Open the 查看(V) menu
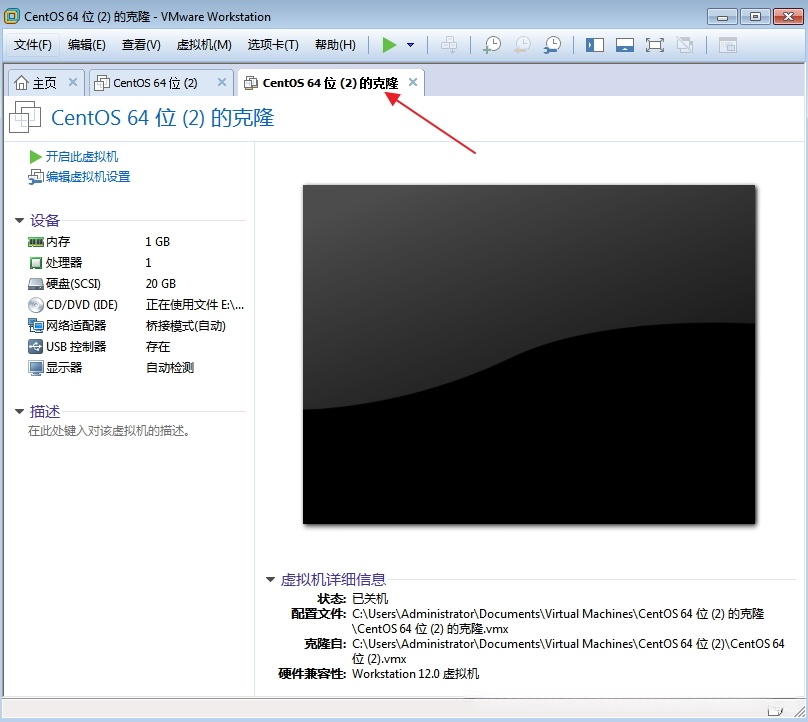 pos(141,45)
